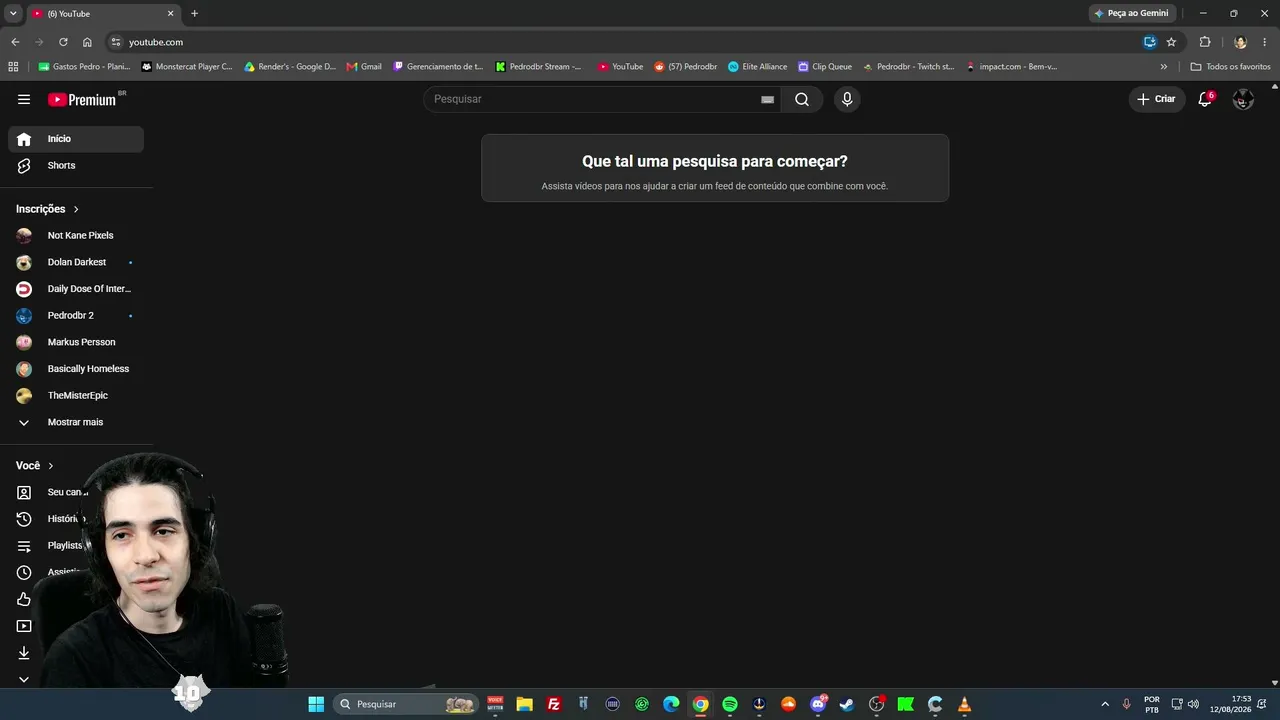Image resolution: width=1280 pixels, height=720 pixels.
Task: Open Playlists via its list icon
Action: [24, 546]
